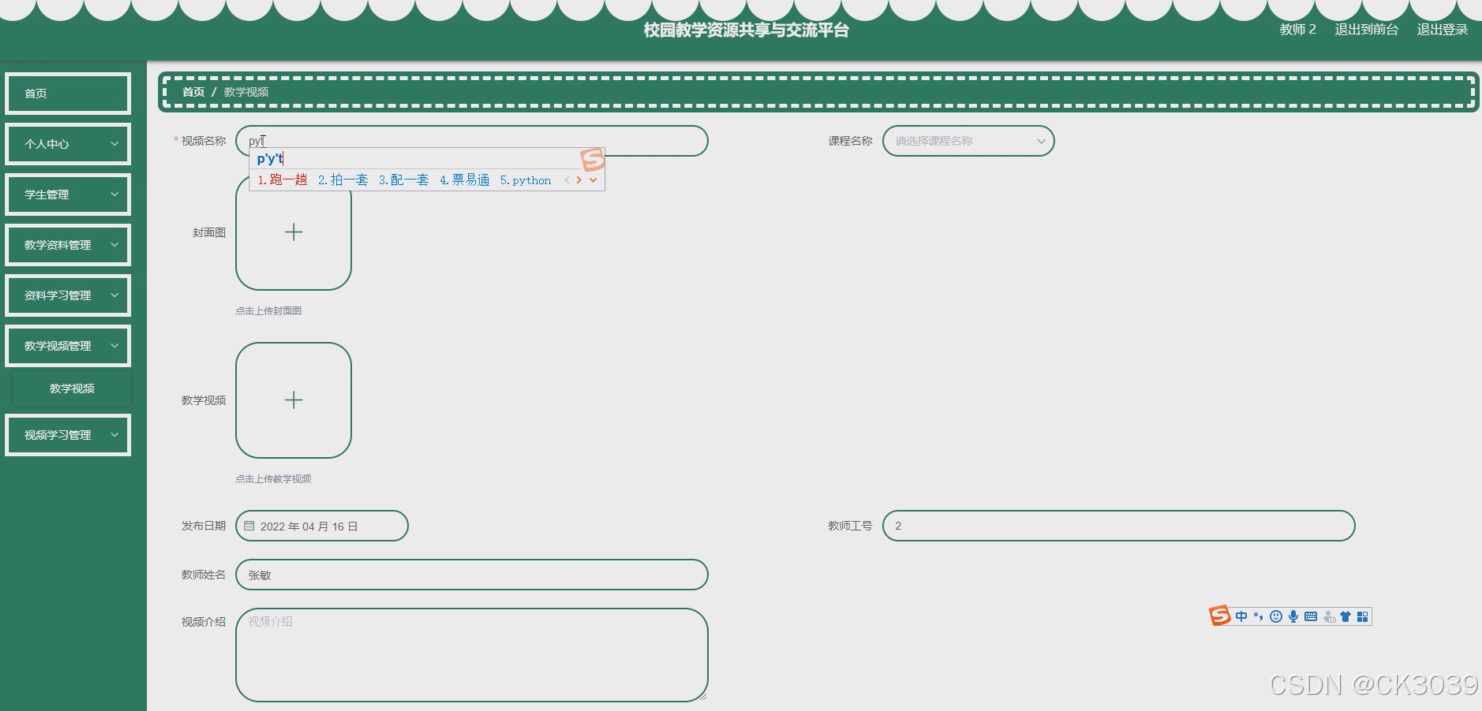Click the plus to upload a cover image

[293, 232]
